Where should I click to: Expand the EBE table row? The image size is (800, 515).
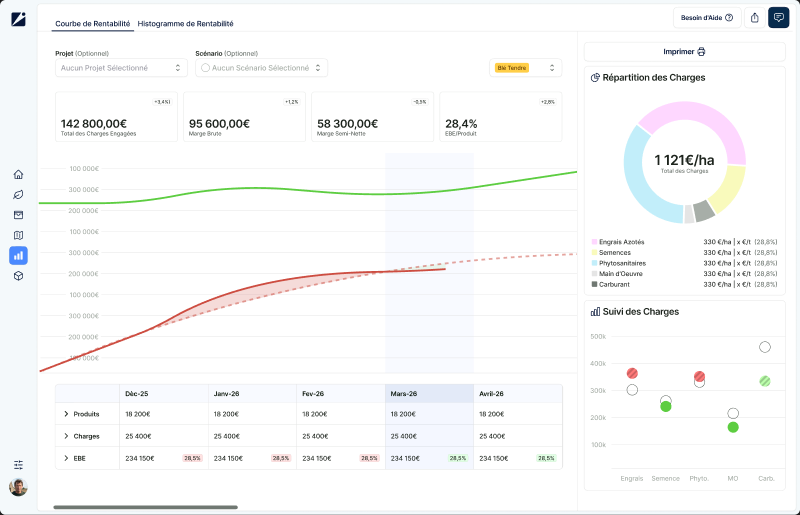coord(66,458)
